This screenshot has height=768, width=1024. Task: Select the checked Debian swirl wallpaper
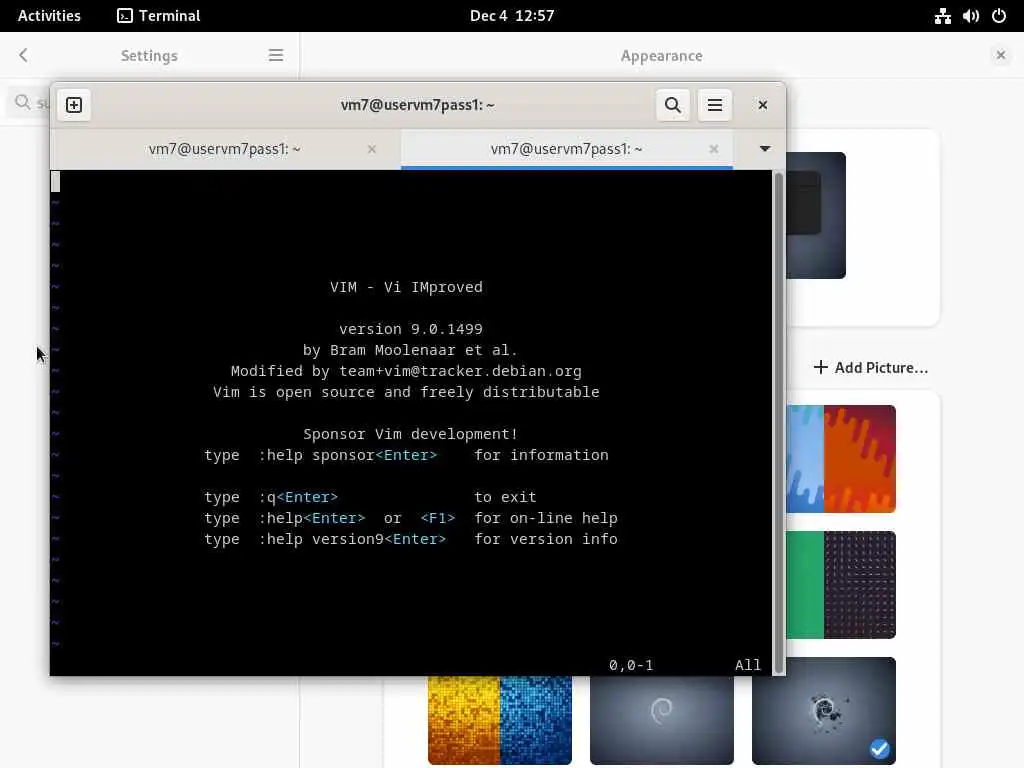click(x=824, y=711)
